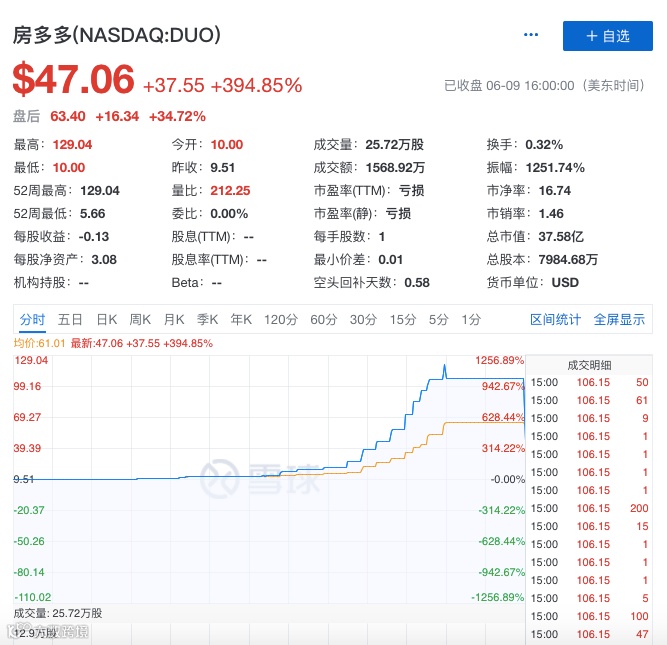Click the 总股本 value 7984.68万
667x645 pixels.
click(568, 260)
